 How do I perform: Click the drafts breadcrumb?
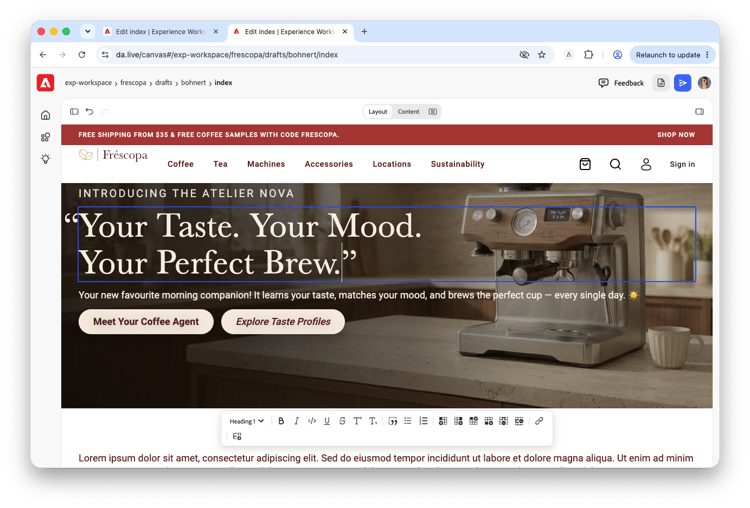(x=164, y=83)
